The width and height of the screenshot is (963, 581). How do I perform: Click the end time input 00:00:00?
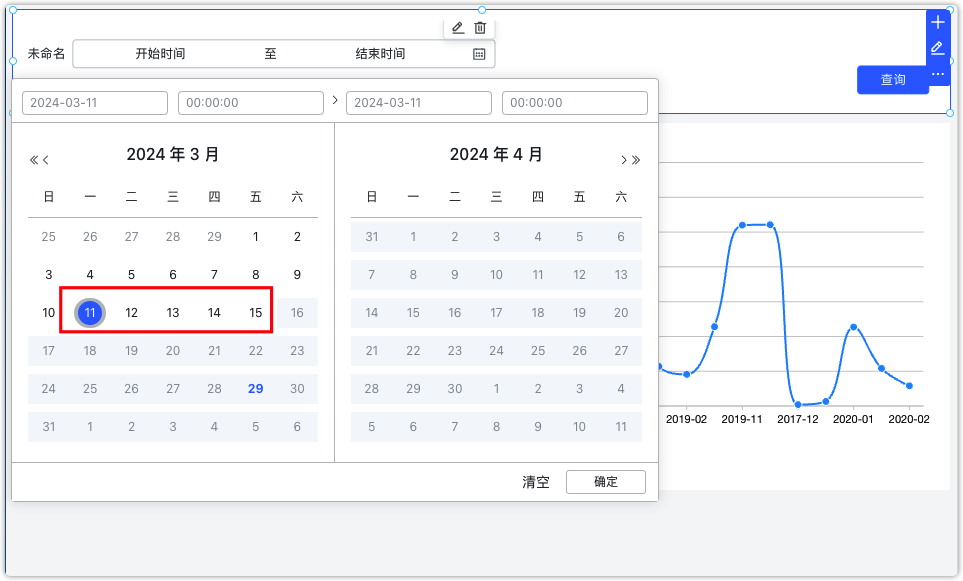pos(574,103)
